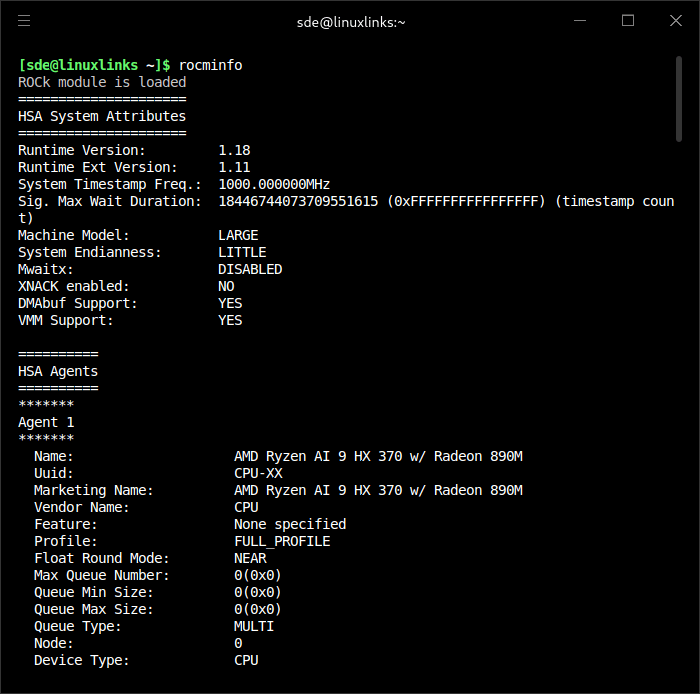Image resolution: width=700 pixels, height=694 pixels.
Task: Click the 'Queue Type:' label
Action: click(x=78, y=626)
